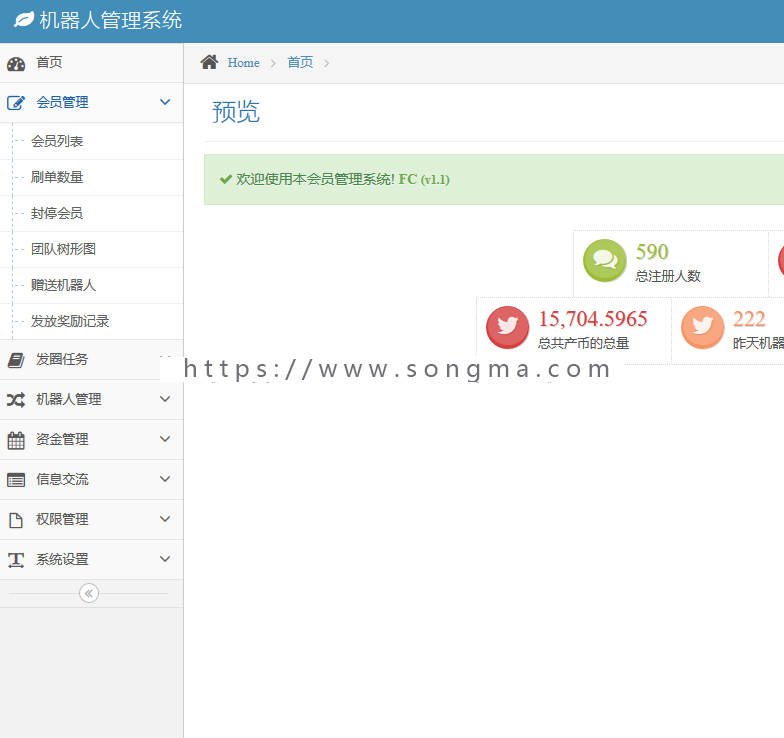Click the 15,704.5965 coin total value
The width and height of the screenshot is (784, 738).
(x=593, y=319)
